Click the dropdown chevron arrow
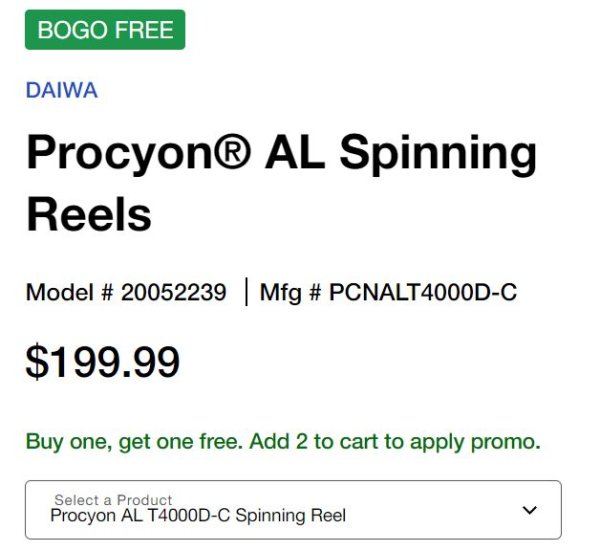Screen dimensions: 600x551 tap(530, 510)
